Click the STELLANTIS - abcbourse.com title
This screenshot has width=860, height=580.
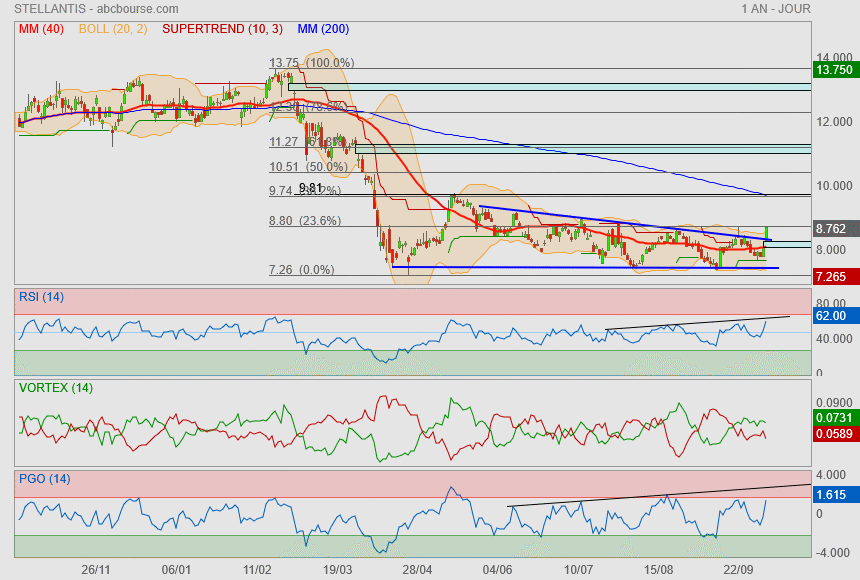[x=92, y=9]
